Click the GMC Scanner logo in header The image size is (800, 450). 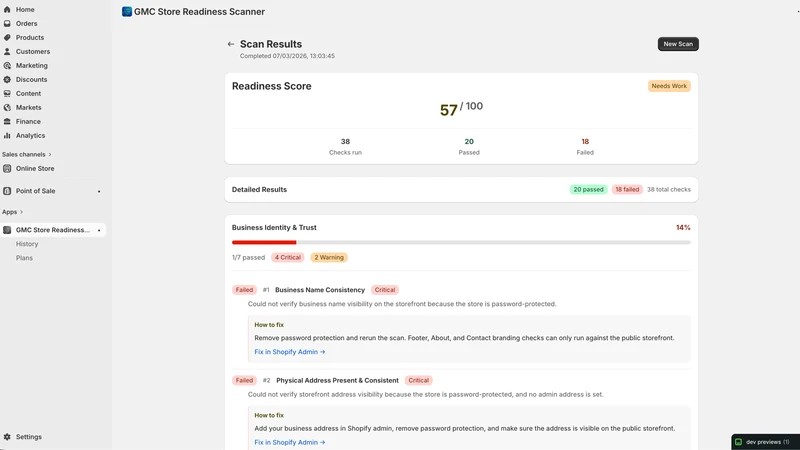click(127, 11)
